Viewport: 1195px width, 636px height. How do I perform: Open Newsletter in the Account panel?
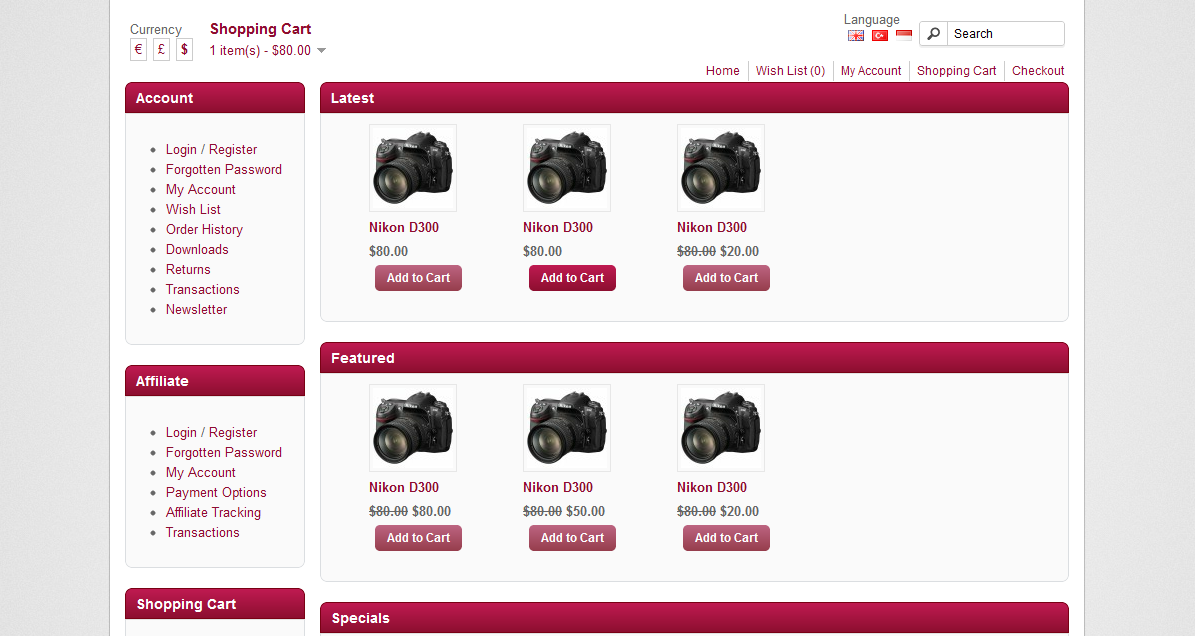tap(197, 310)
